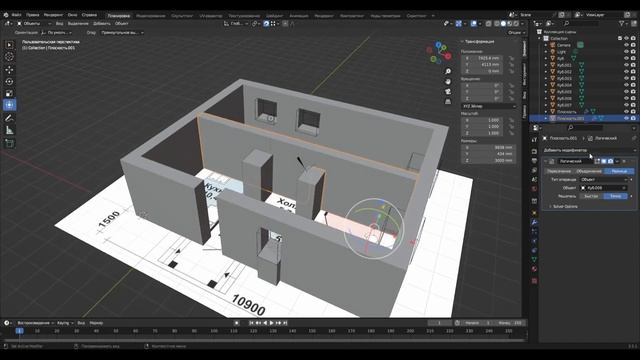
Task: Click the pan hand viewport icon
Action: [448, 81]
